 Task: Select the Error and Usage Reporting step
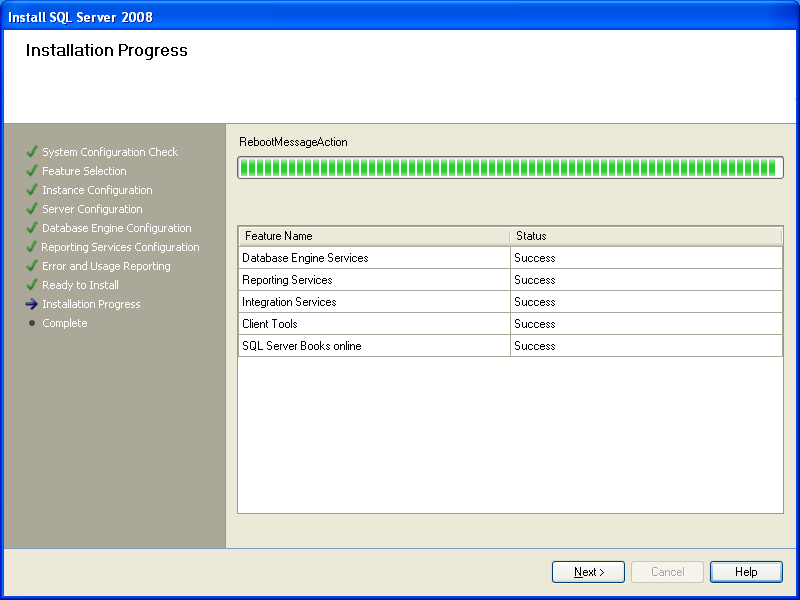(106, 266)
